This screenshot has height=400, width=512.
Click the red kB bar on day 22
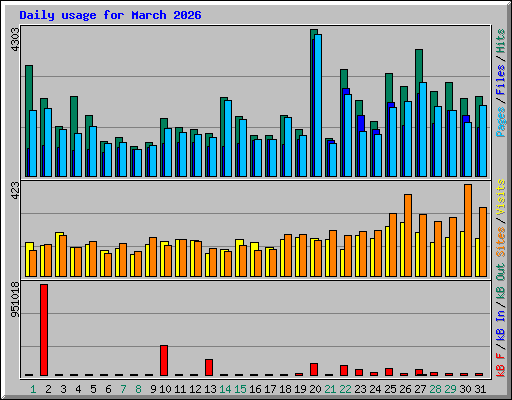pyautogui.click(x=344, y=370)
